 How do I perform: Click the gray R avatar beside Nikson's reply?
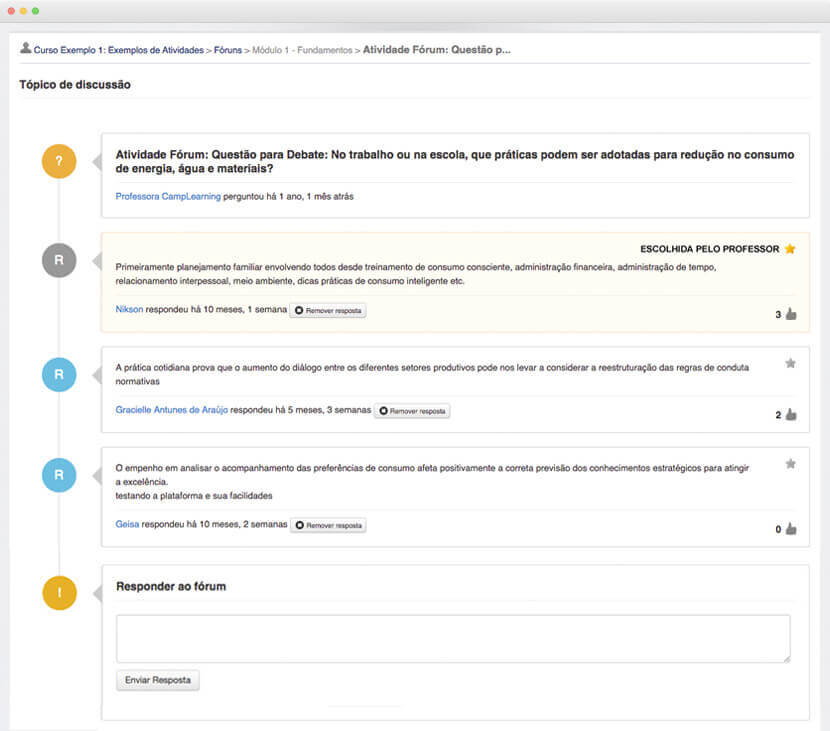pyautogui.click(x=59, y=260)
